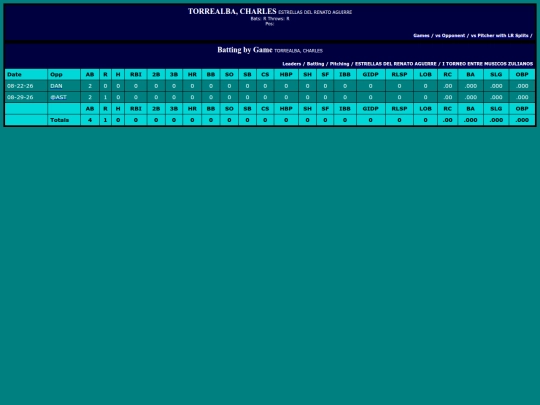Click the TORREALBA, CHARLES page title
The width and height of the screenshot is (540, 405).
pos(232,11)
